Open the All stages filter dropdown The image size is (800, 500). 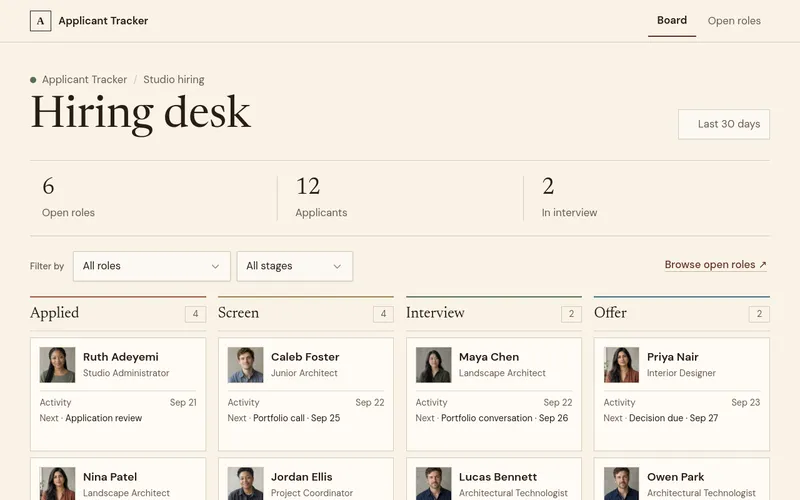tap(294, 266)
